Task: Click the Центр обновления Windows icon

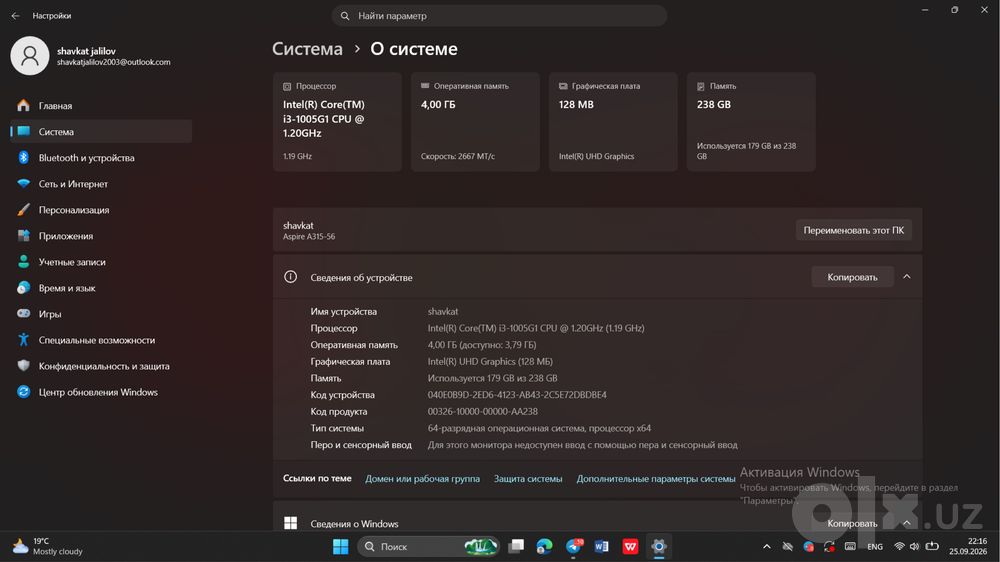Action: pos(24,392)
